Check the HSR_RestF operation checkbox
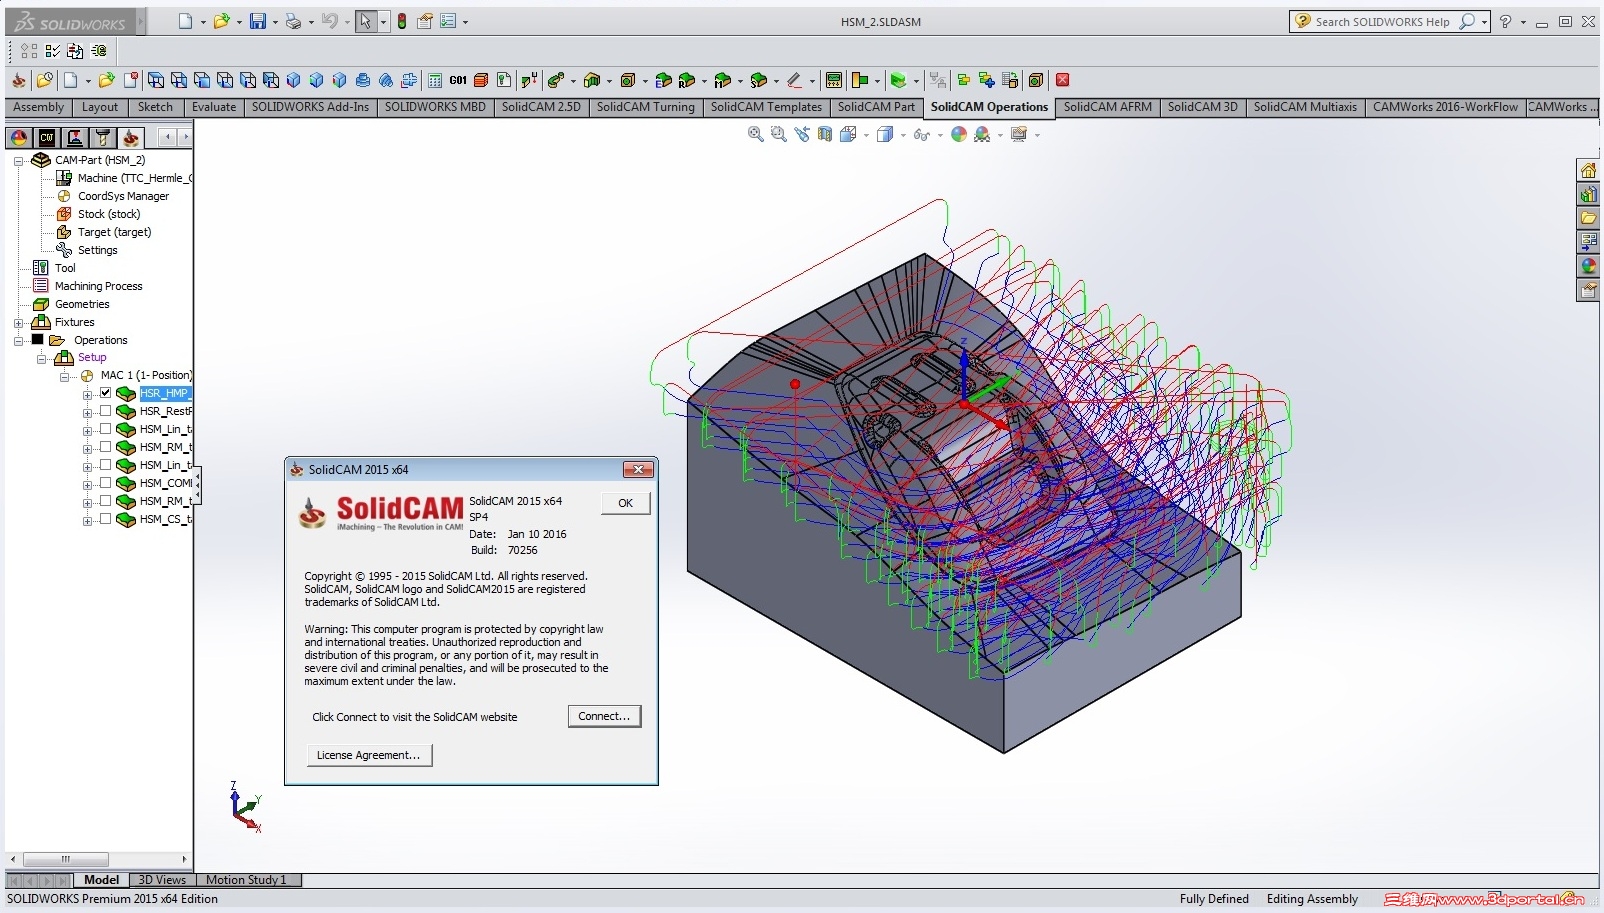1604x913 pixels. tap(105, 411)
